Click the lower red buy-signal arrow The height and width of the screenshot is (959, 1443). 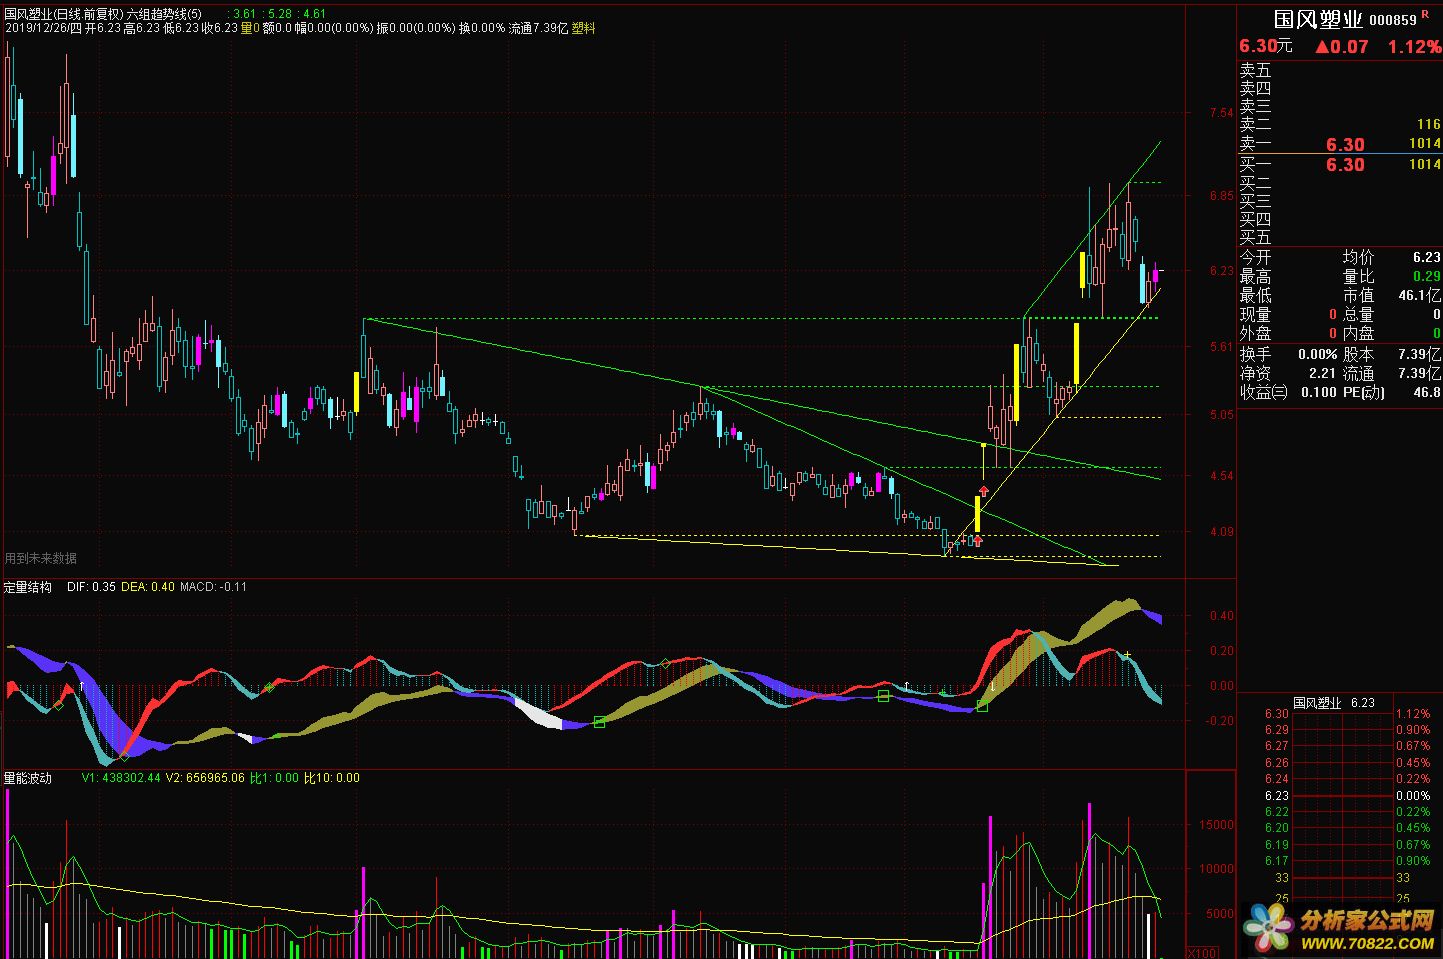pyautogui.click(x=977, y=540)
